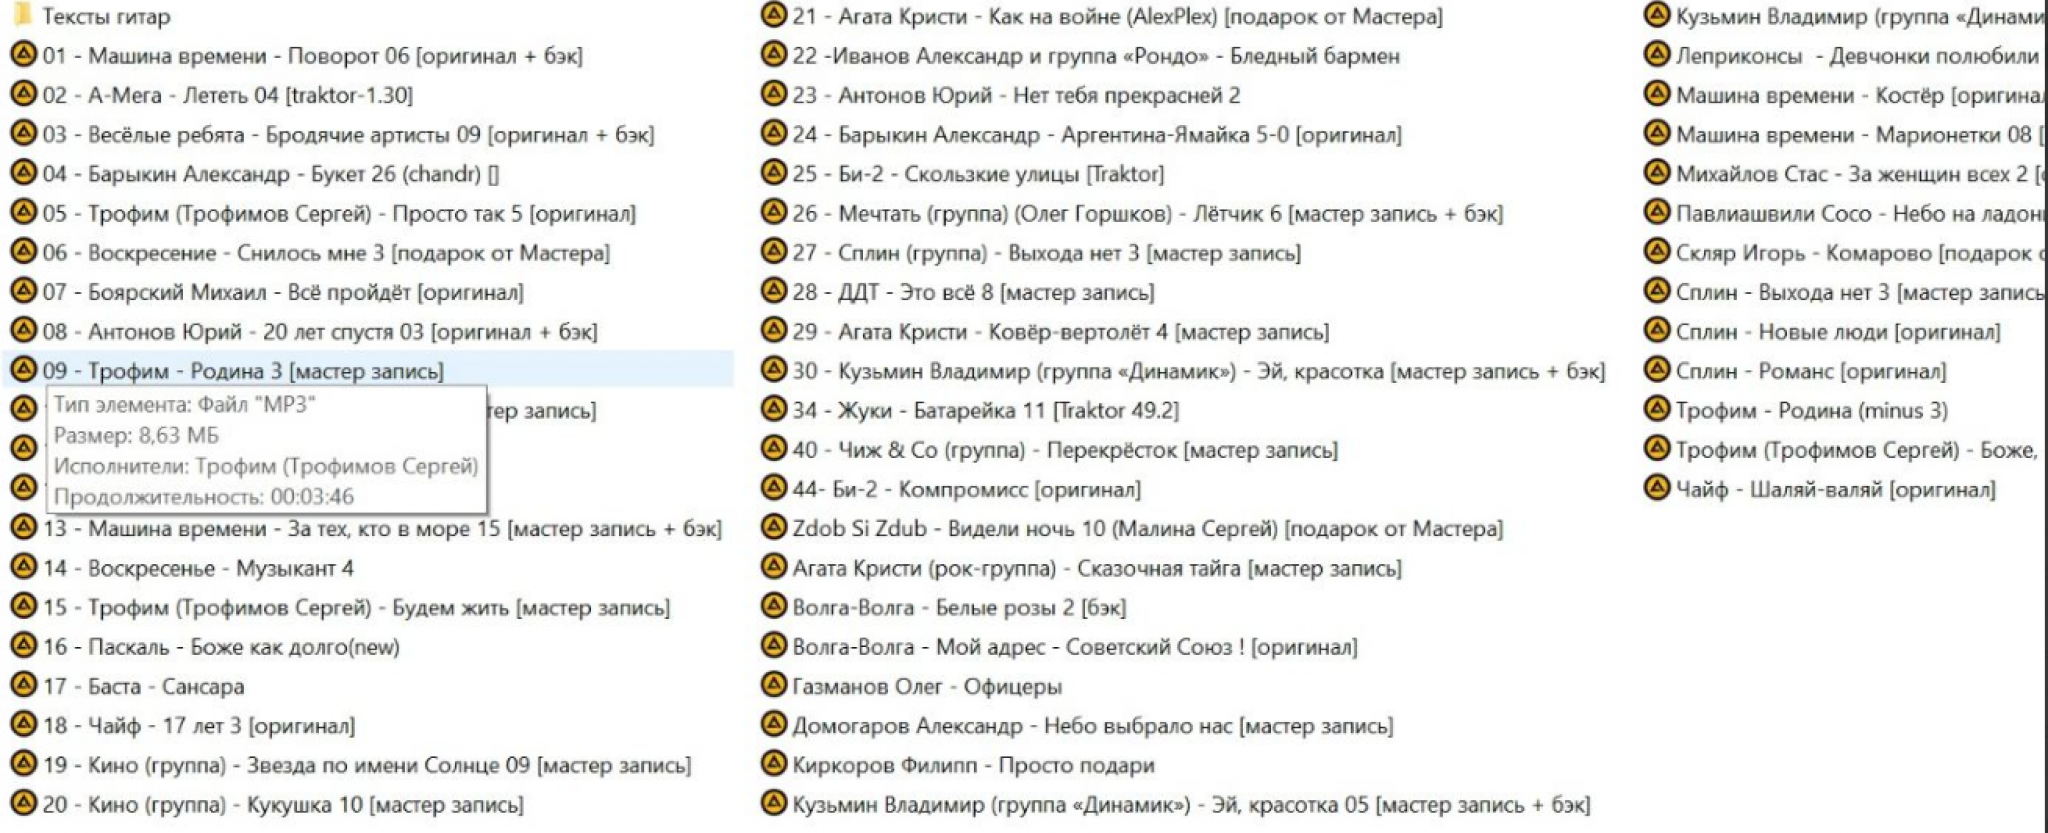
Task: Select 22 - Иванов Александр - Бледный бармен
Action: [x=1096, y=56]
